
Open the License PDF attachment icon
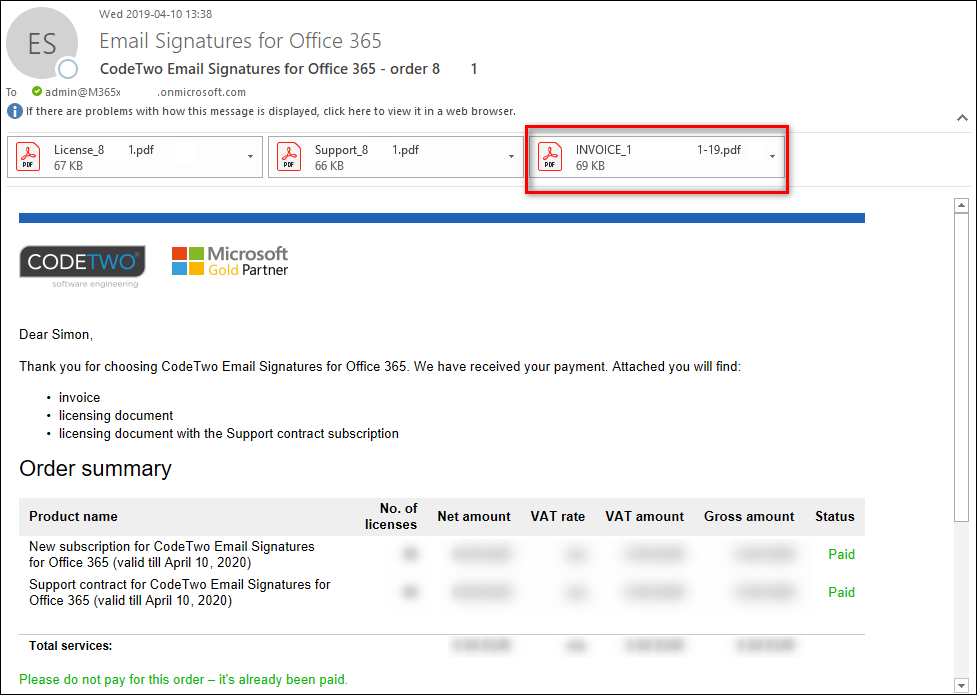[28, 156]
